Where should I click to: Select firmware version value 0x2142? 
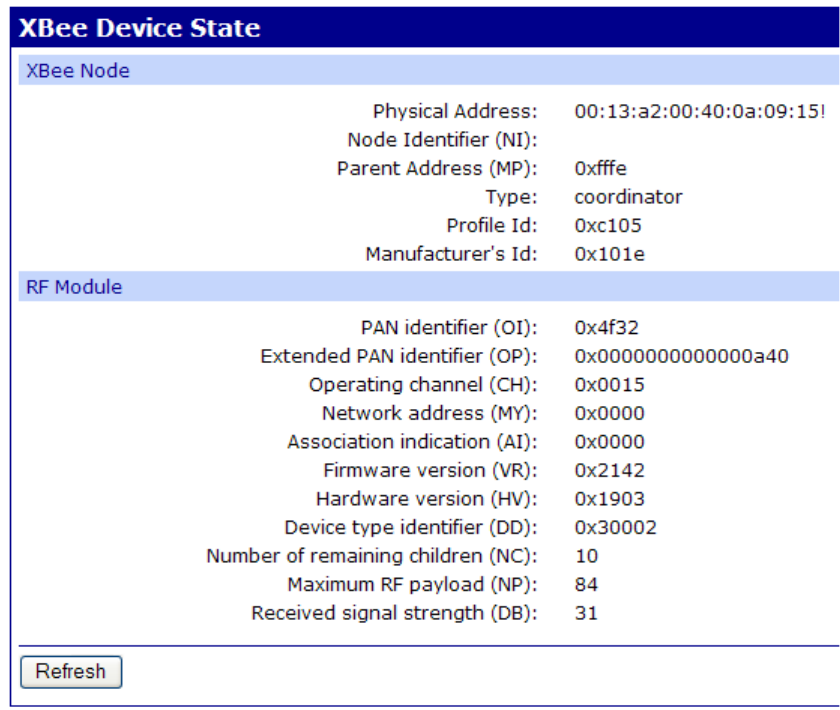[610, 470]
